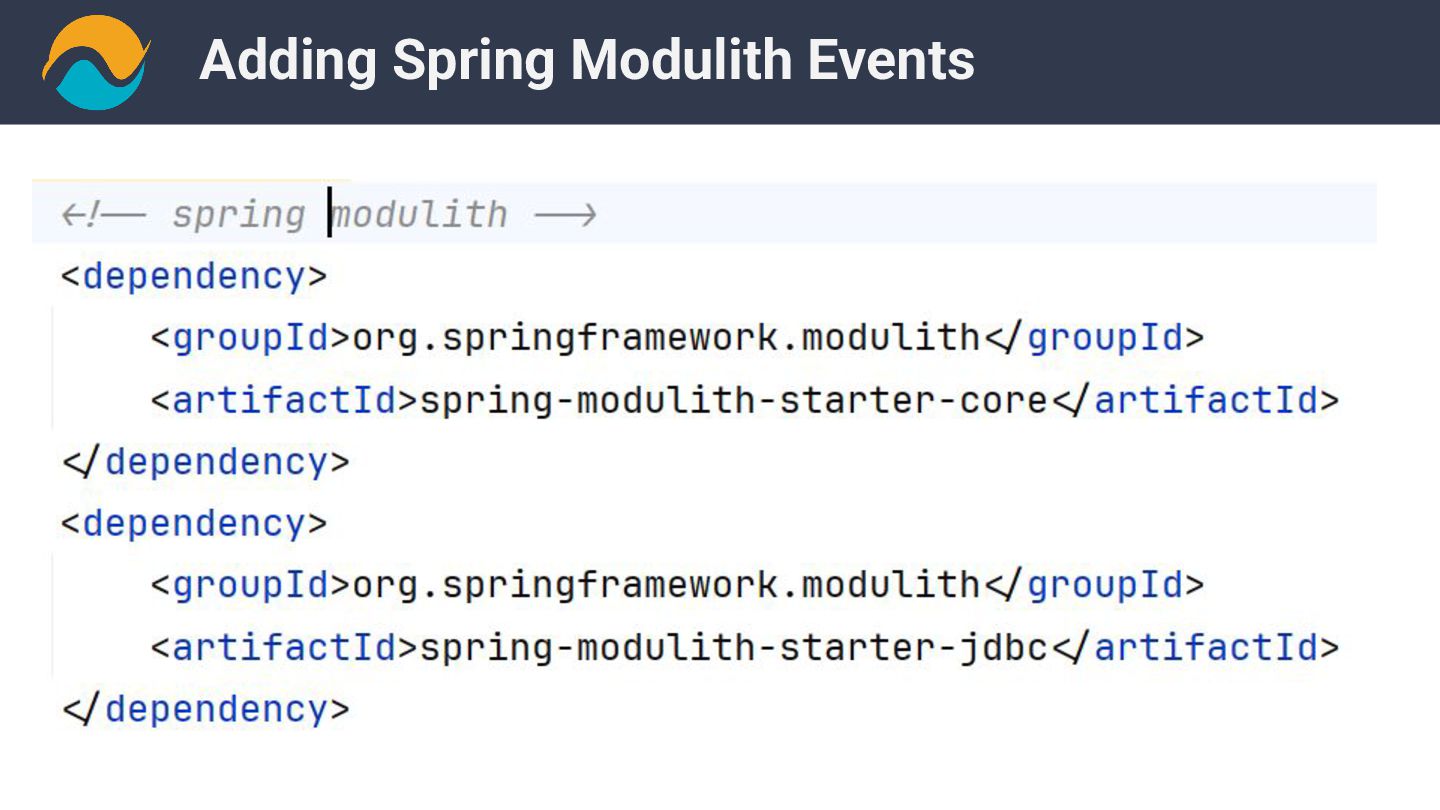The width and height of the screenshot is (1440, 810).
Task: Click first org.springframework.modulith group value
Action: point(666,338)
